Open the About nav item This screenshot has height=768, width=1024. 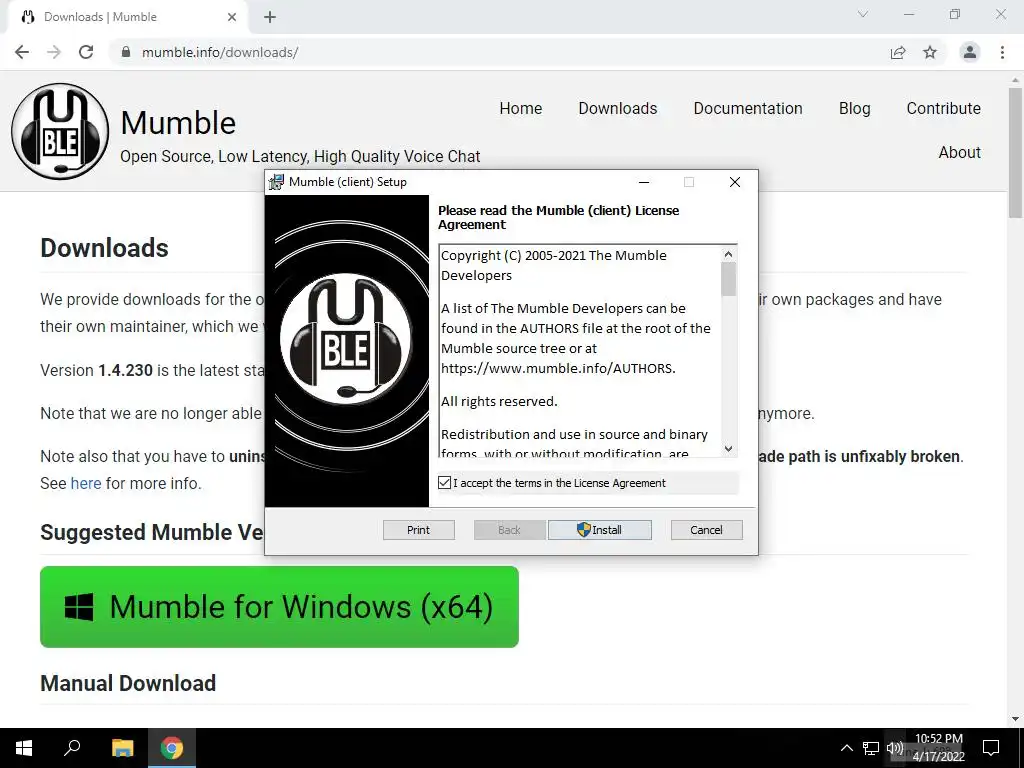(x=959, y=152)
